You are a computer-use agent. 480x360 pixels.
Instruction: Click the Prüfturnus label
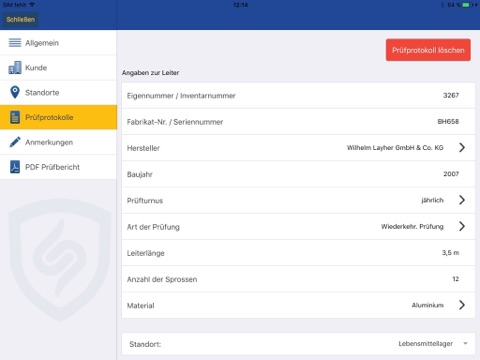[145, 201]
